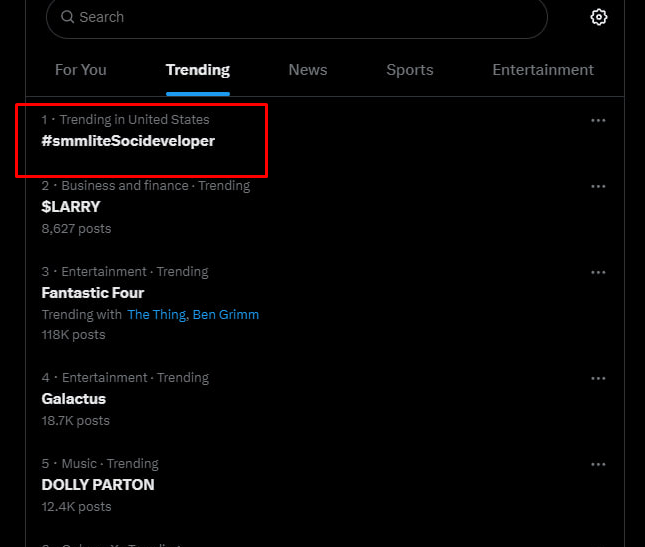
Task: Go to the Entertainment tab
Action: [543, 70]
